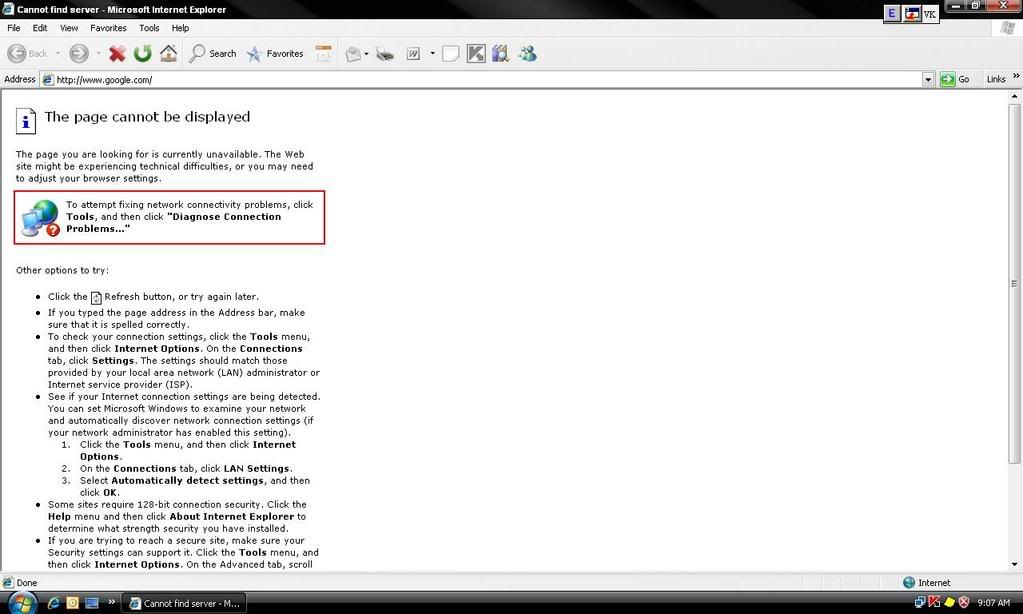This screenshot has width=1023, height=614.
Task: Expand the Links toolbar chevron
Action: 1016,76
